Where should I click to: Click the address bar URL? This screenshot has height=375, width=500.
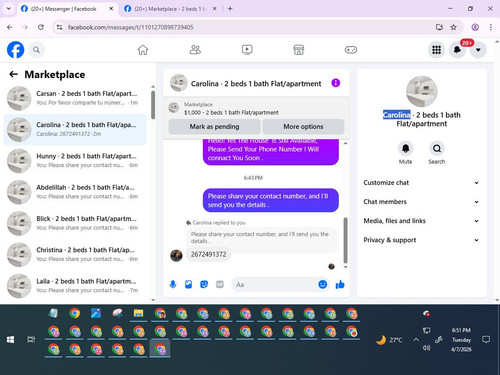(x=131, y=27)
